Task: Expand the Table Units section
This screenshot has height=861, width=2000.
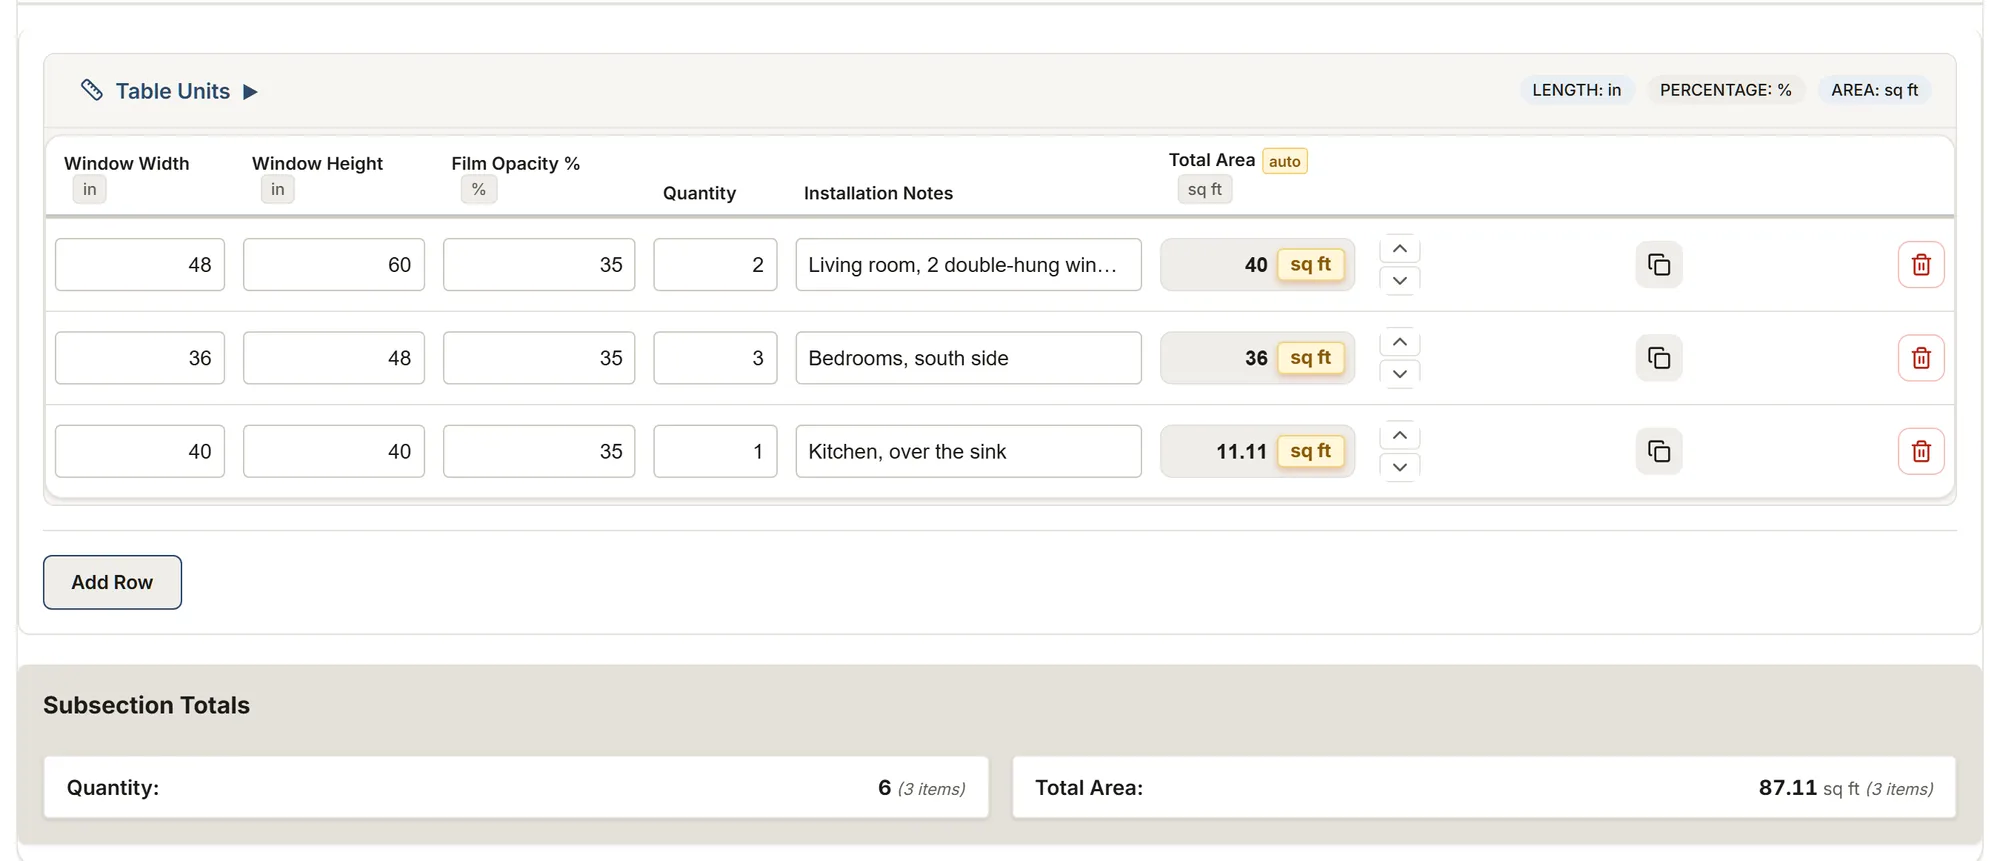Action: (x=251, y=92)
